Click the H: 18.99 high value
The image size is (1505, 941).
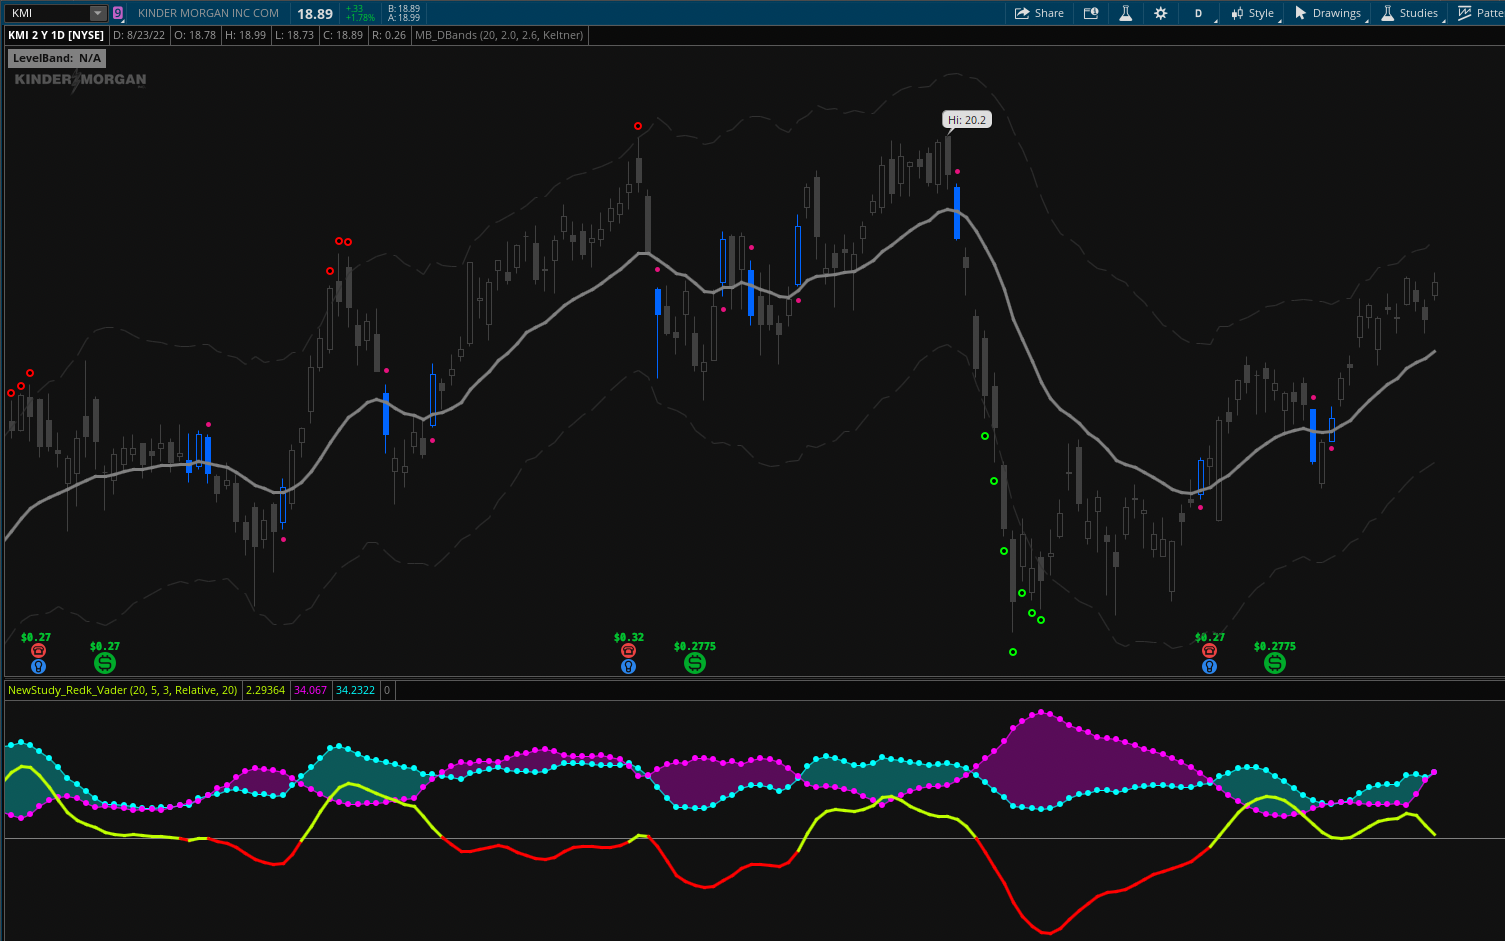(x=245, y=35)
